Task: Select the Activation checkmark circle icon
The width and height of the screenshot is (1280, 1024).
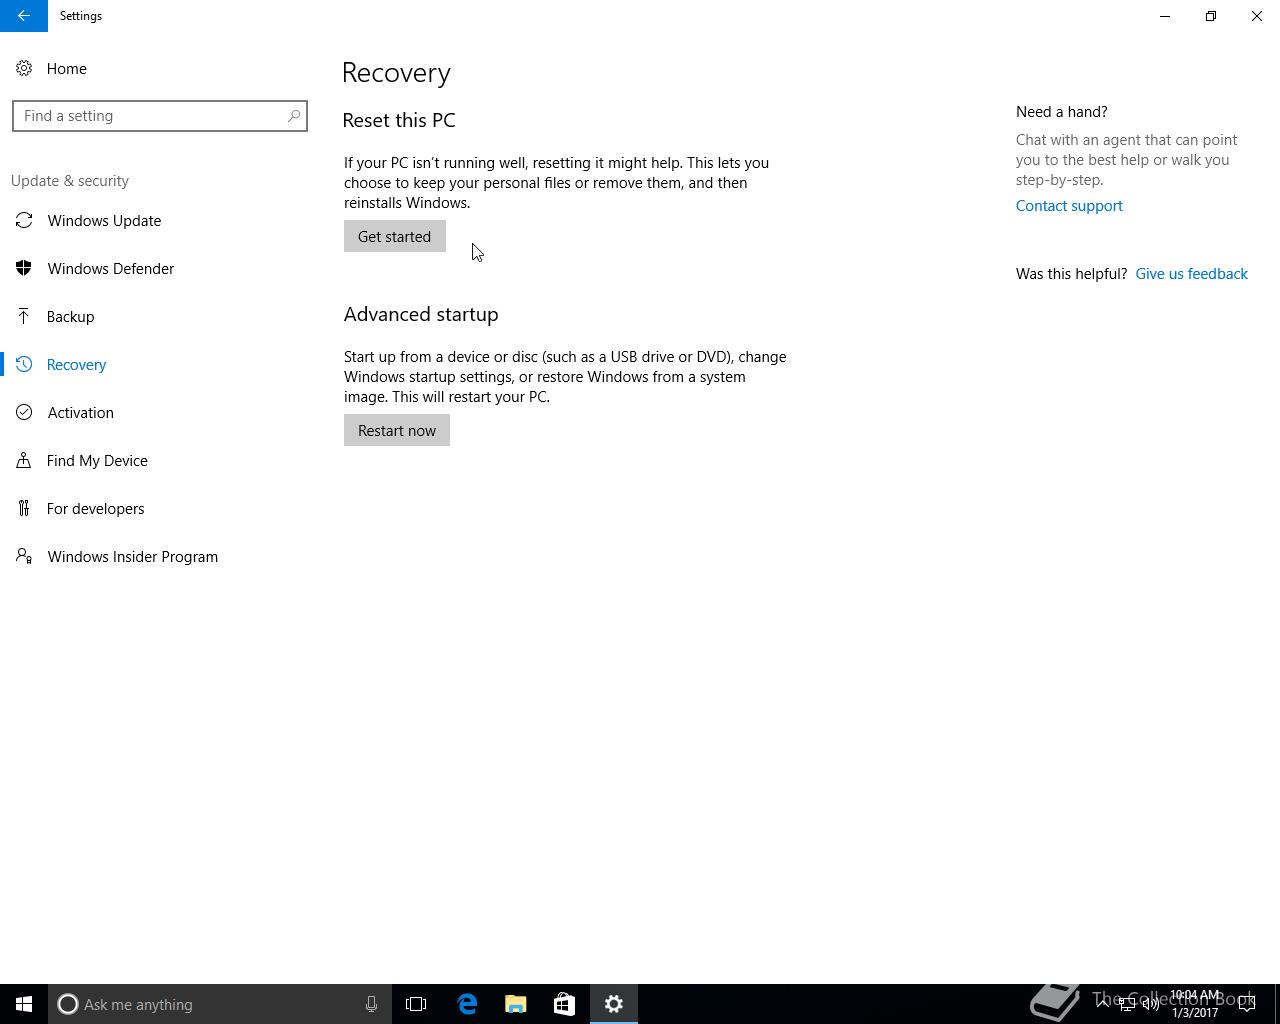Action: click(x=24, y=412)
